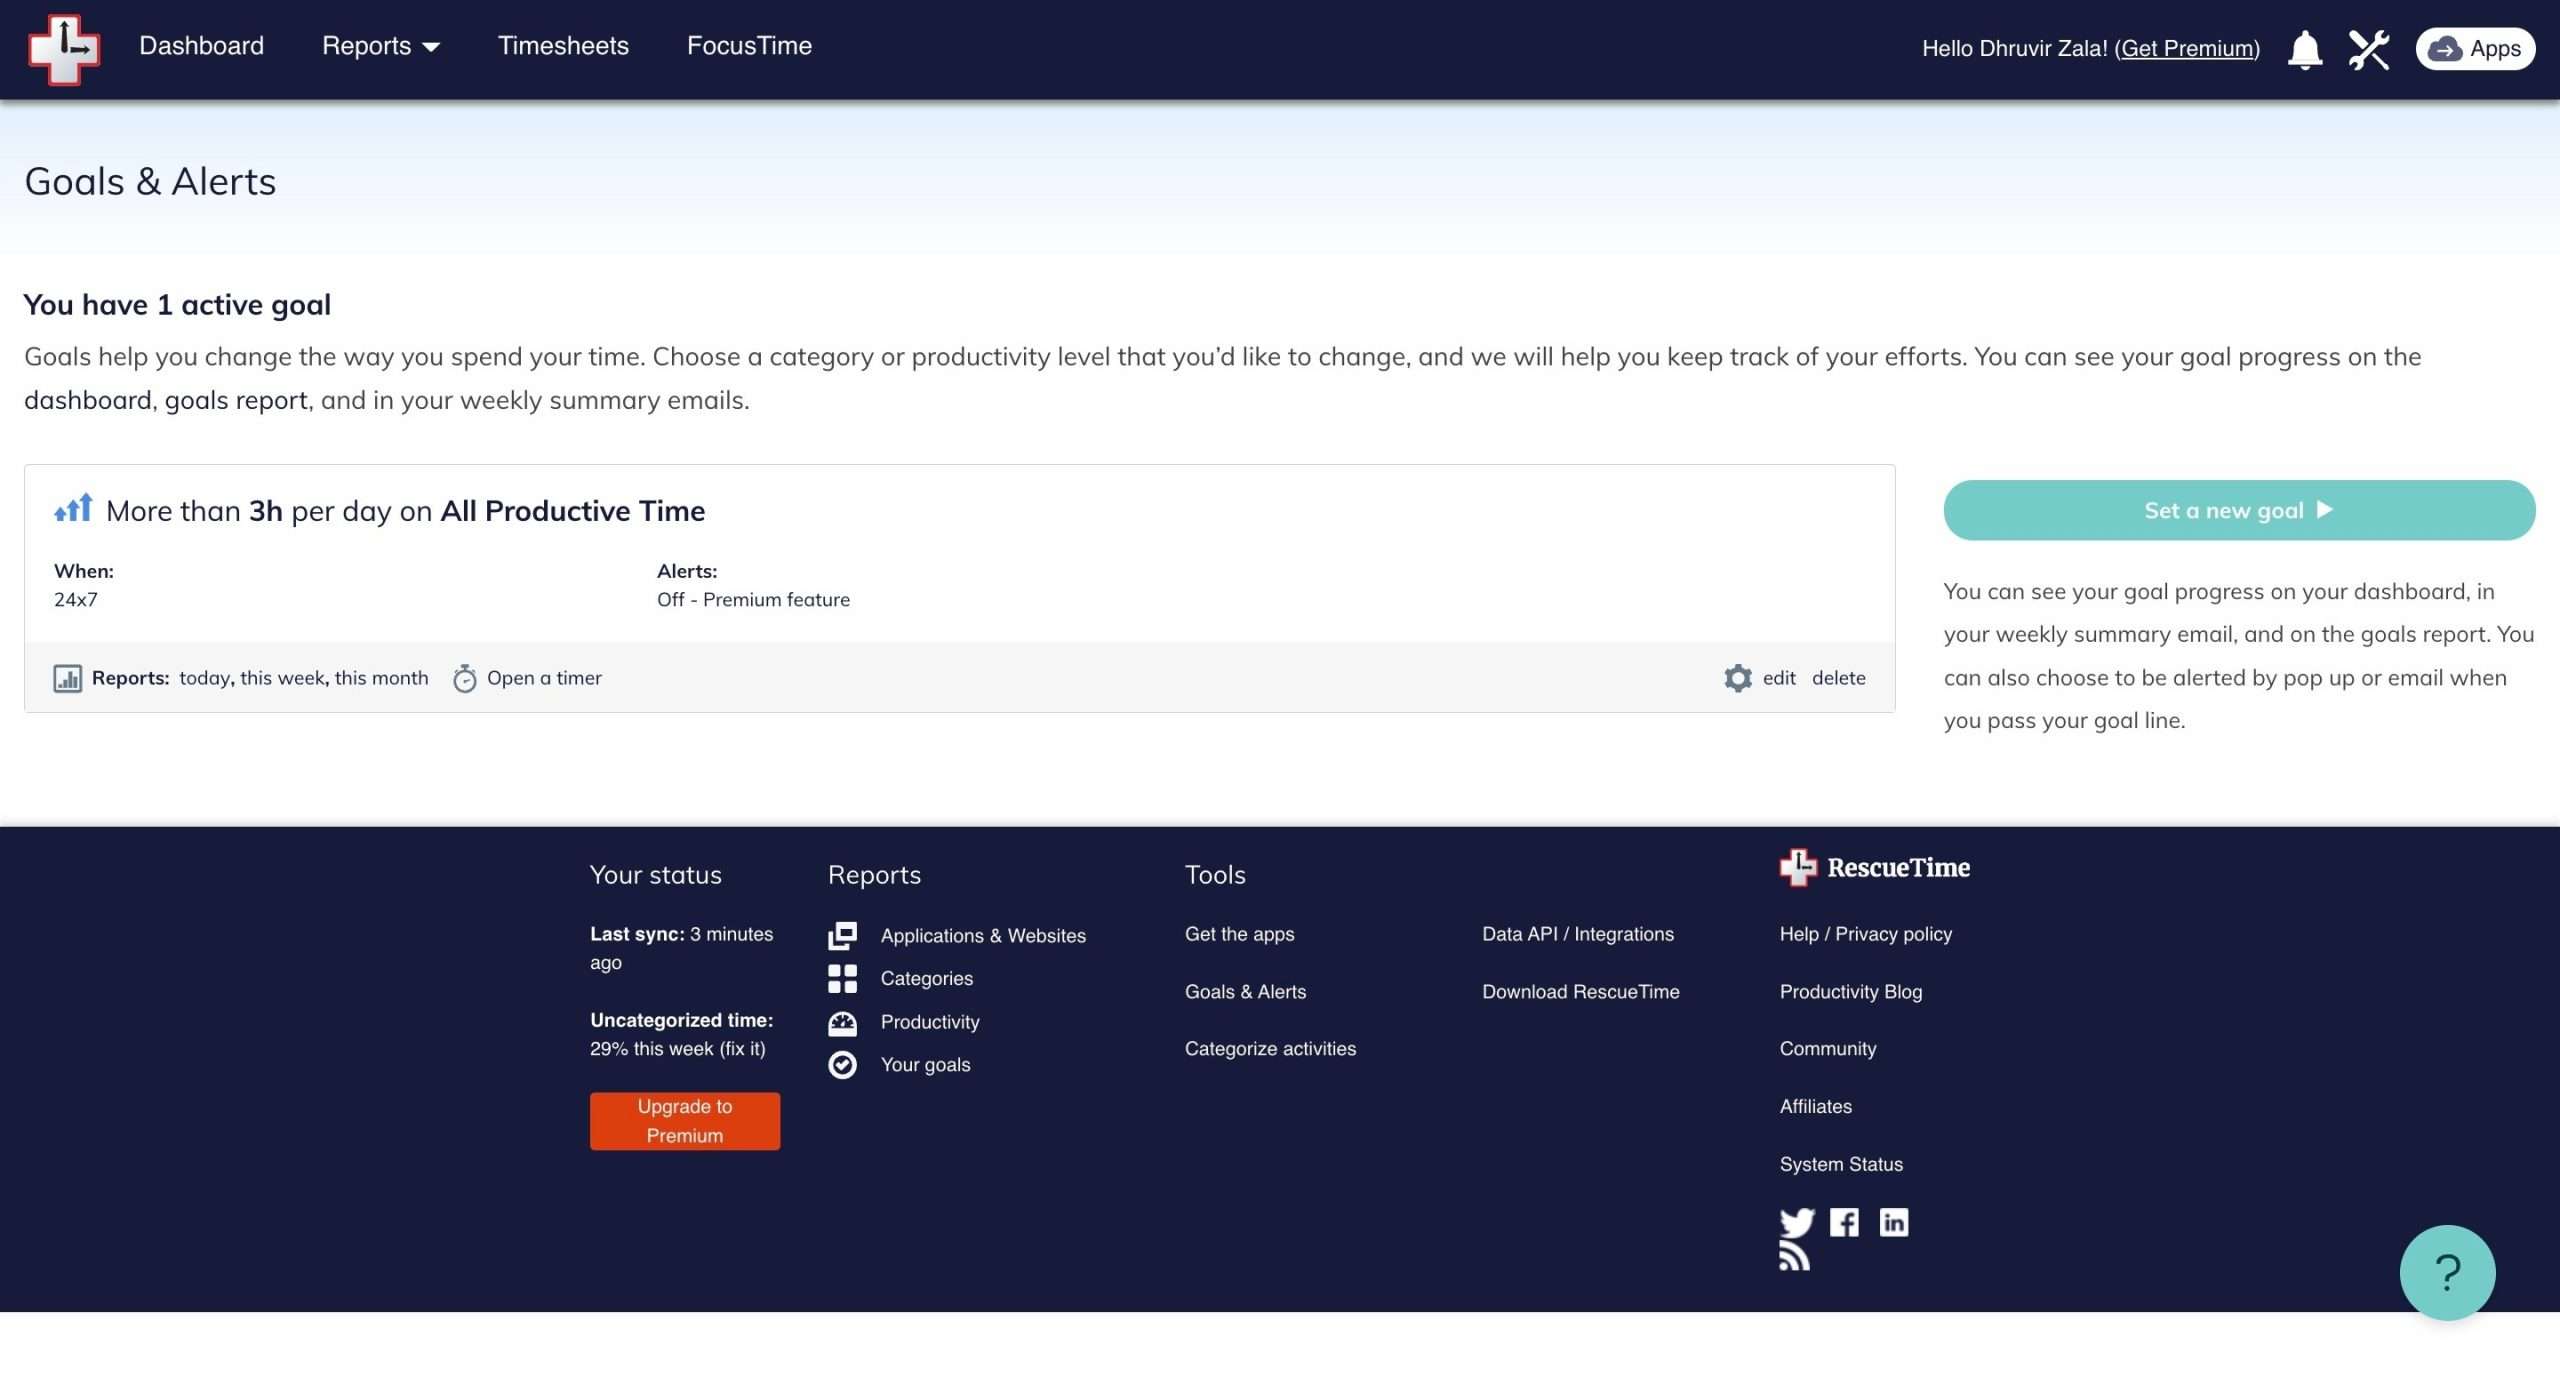The height and width of the screenshot is (1385, 2560).
Task: Open Data API / Integrations link
Action: [1577, 934]
